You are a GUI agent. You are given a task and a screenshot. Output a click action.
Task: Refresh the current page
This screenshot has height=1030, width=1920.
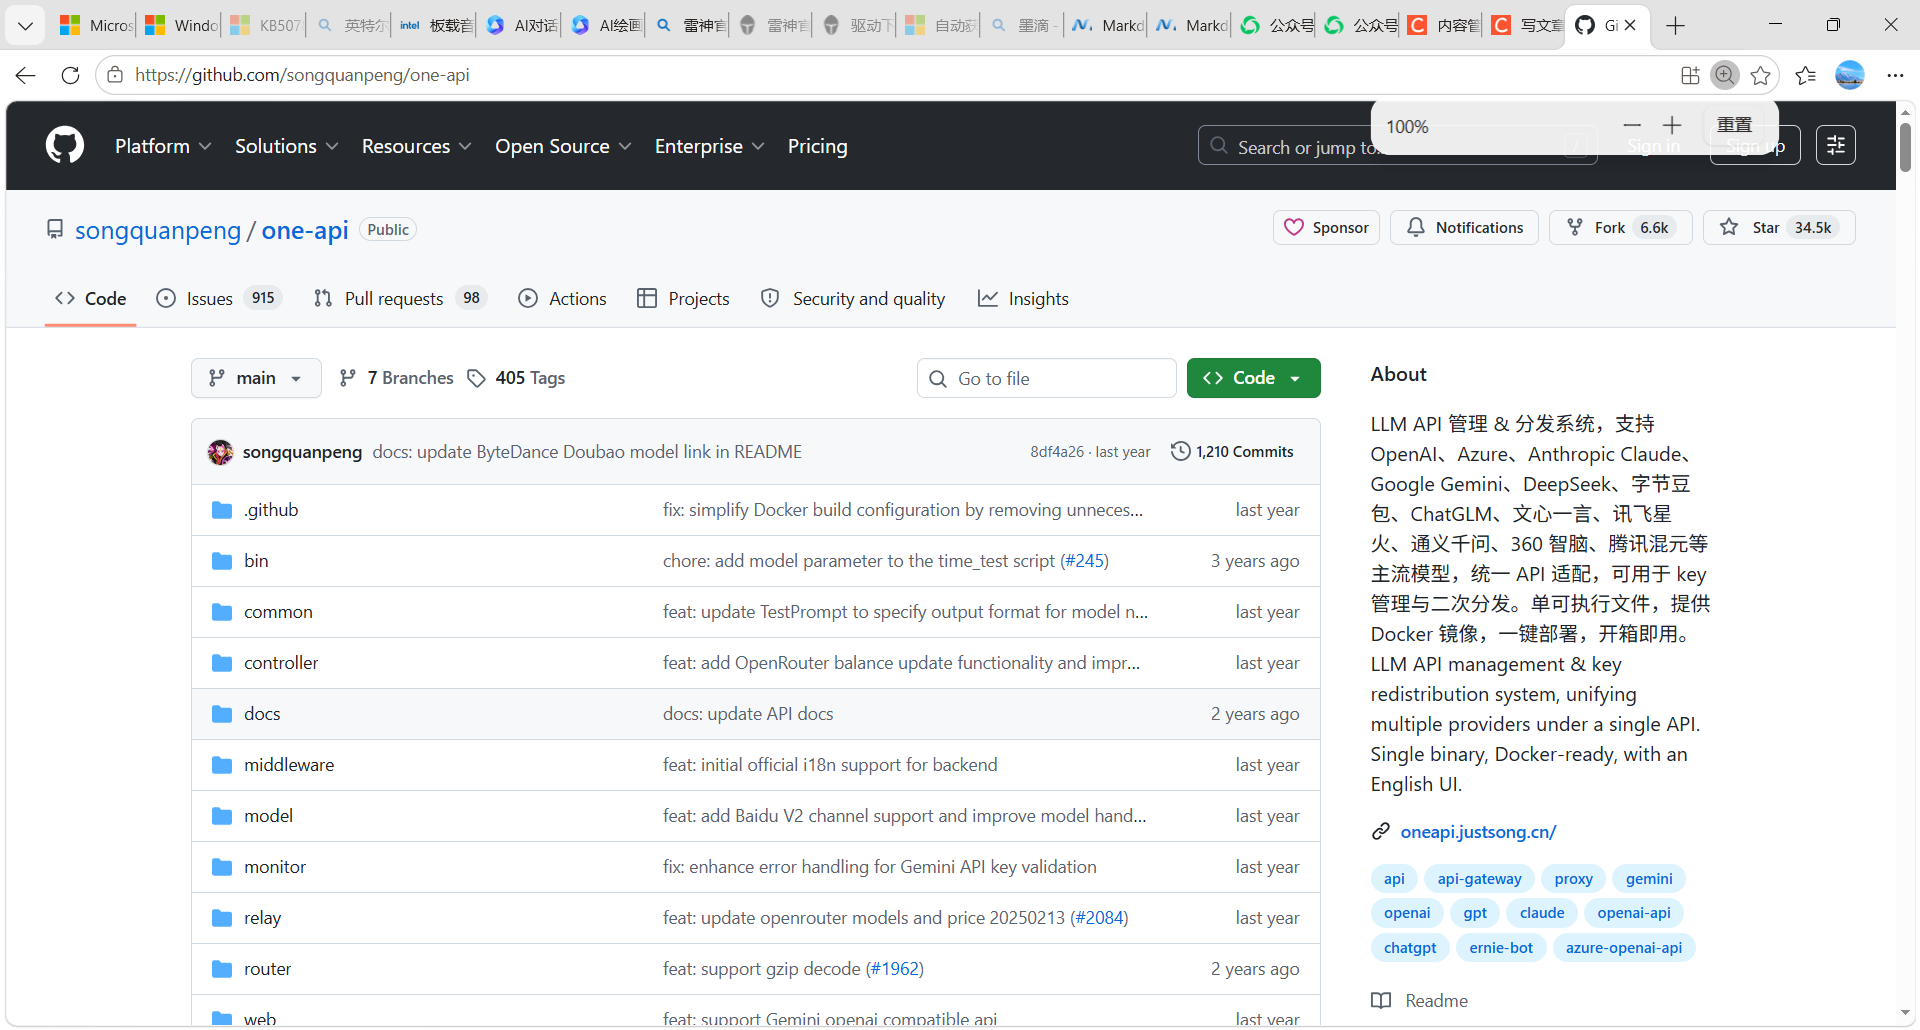(70, 75)
